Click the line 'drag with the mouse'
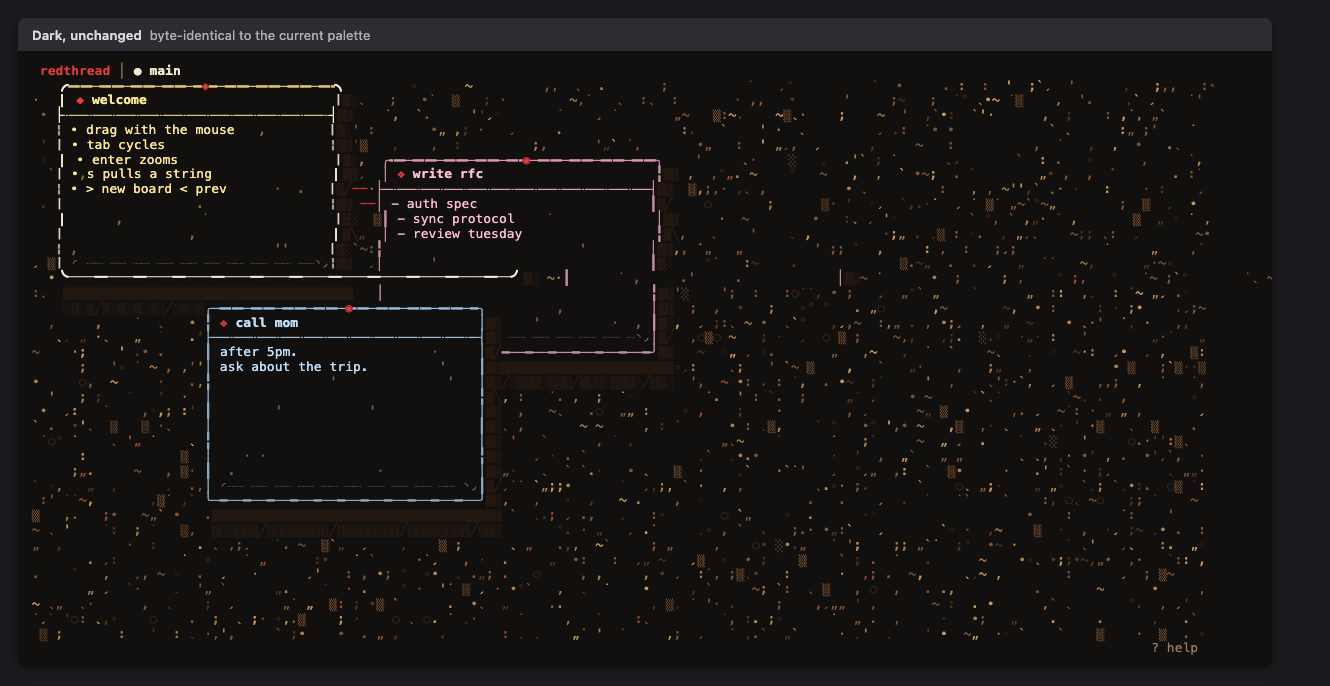Image resolution: width=1330 pixels, height=686 pixels. point(160,130)
